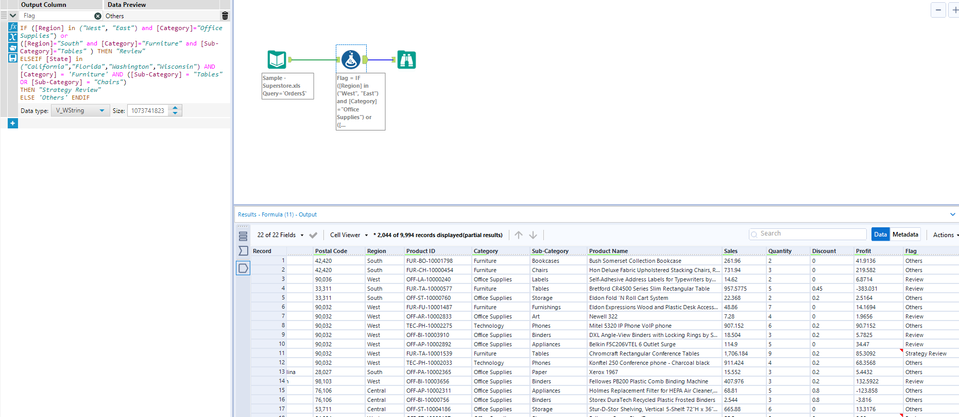The height and width of the screenshot is (417, 959).
Task: Click the results Search box
Action: [810, 234]
